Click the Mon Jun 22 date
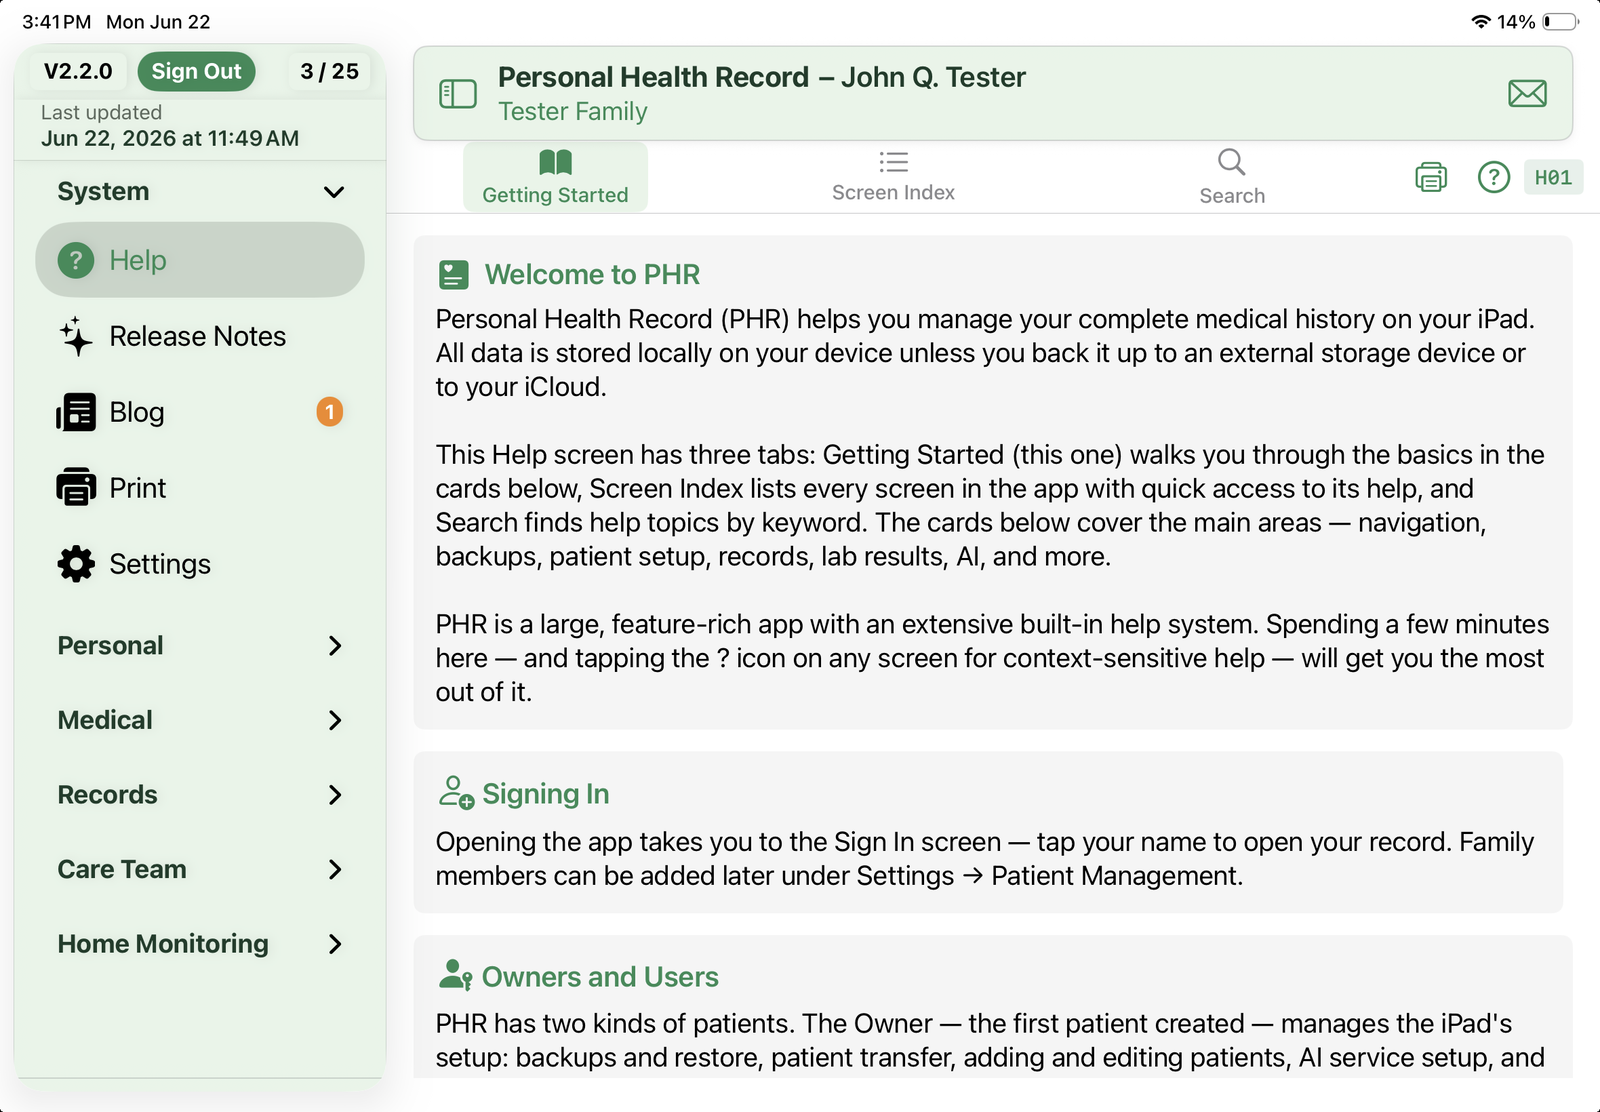This screenshot has height=1112, width=1600. [x=158, y=22]
